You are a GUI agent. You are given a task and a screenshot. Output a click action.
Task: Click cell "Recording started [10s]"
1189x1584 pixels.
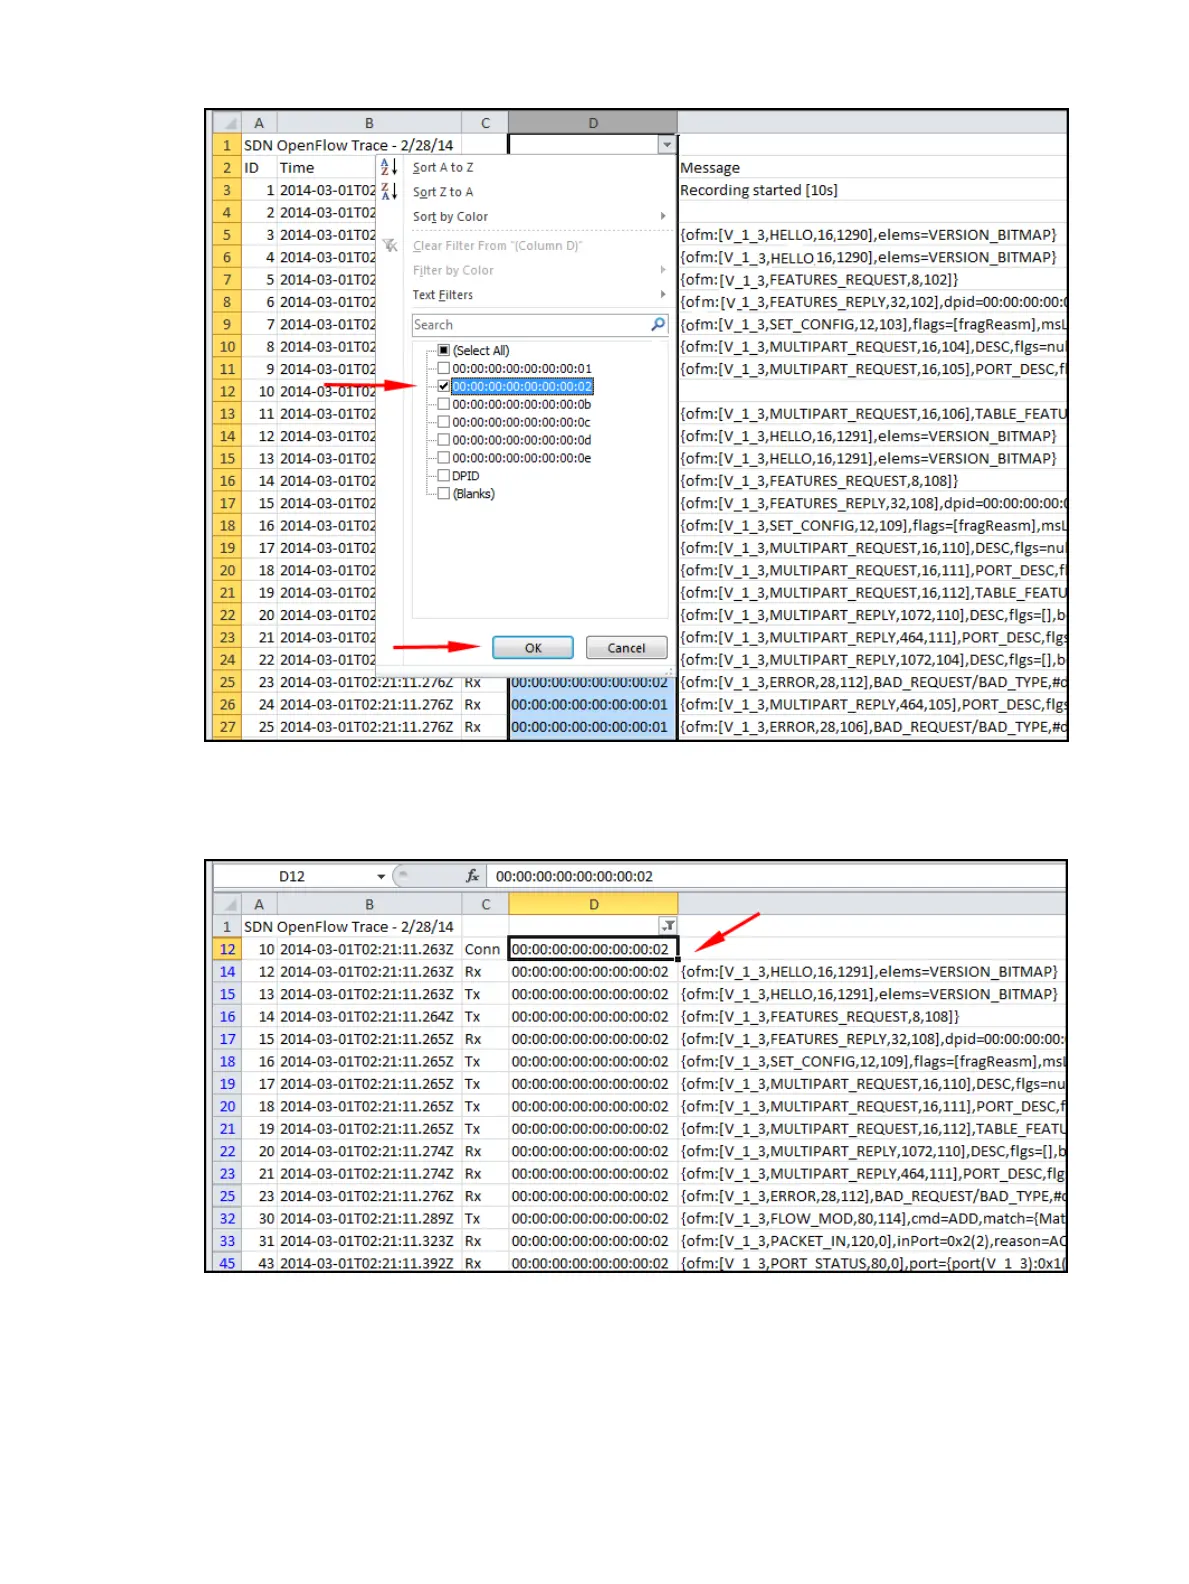point(873,190)
